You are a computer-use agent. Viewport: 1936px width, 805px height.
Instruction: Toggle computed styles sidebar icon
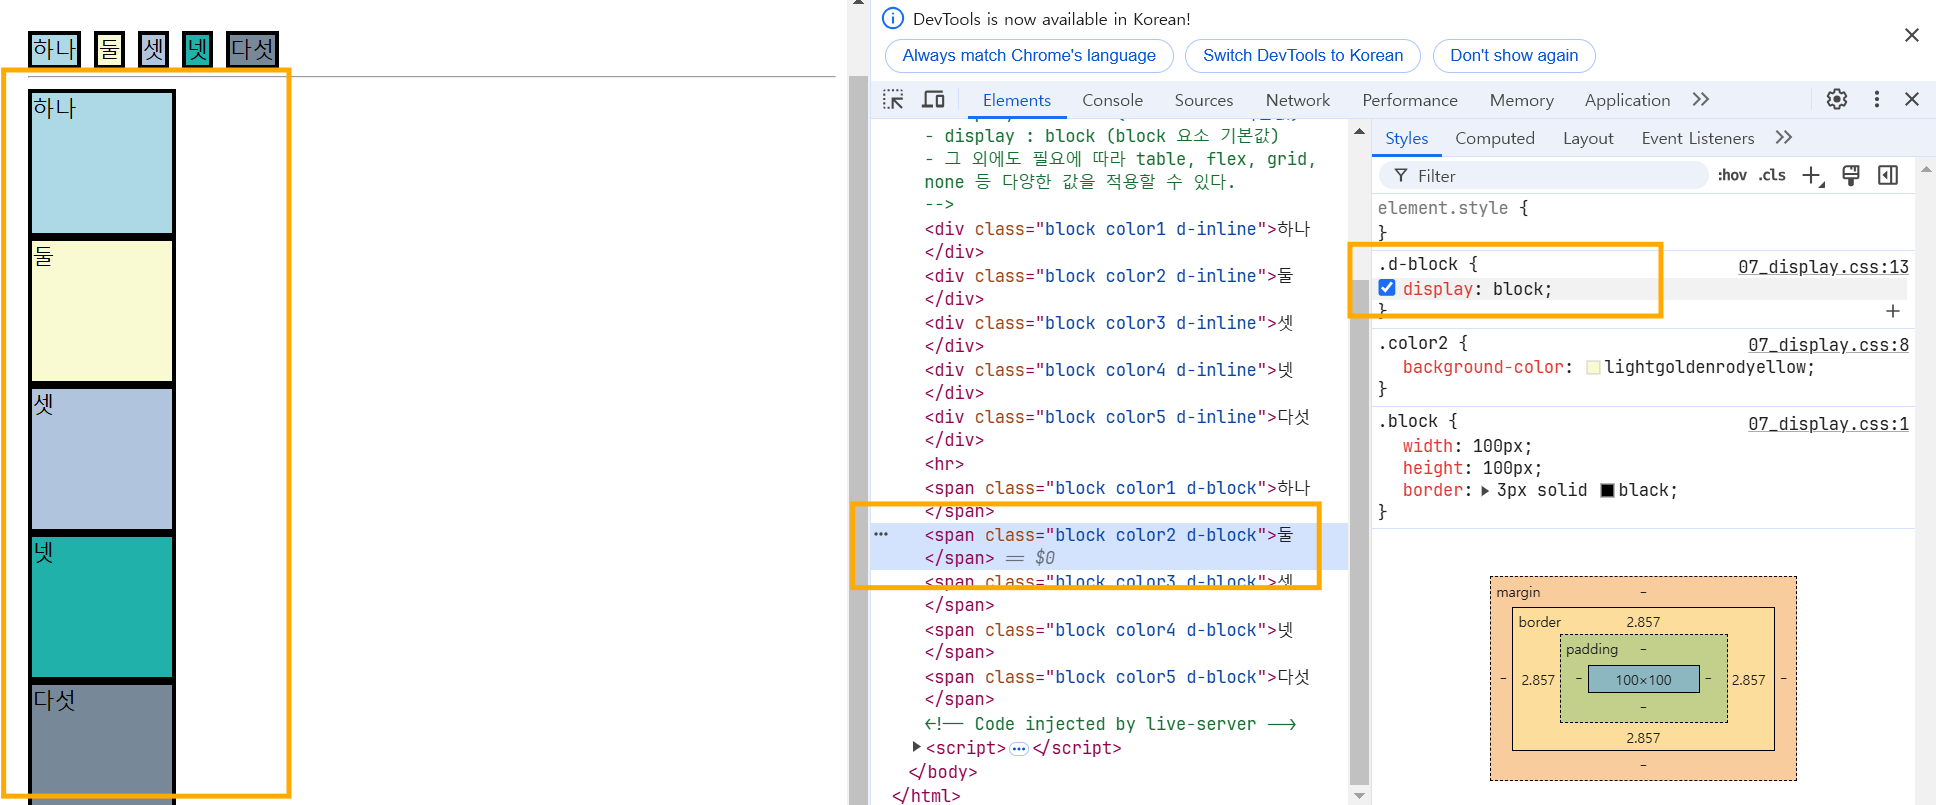[x=1888, y=175]
